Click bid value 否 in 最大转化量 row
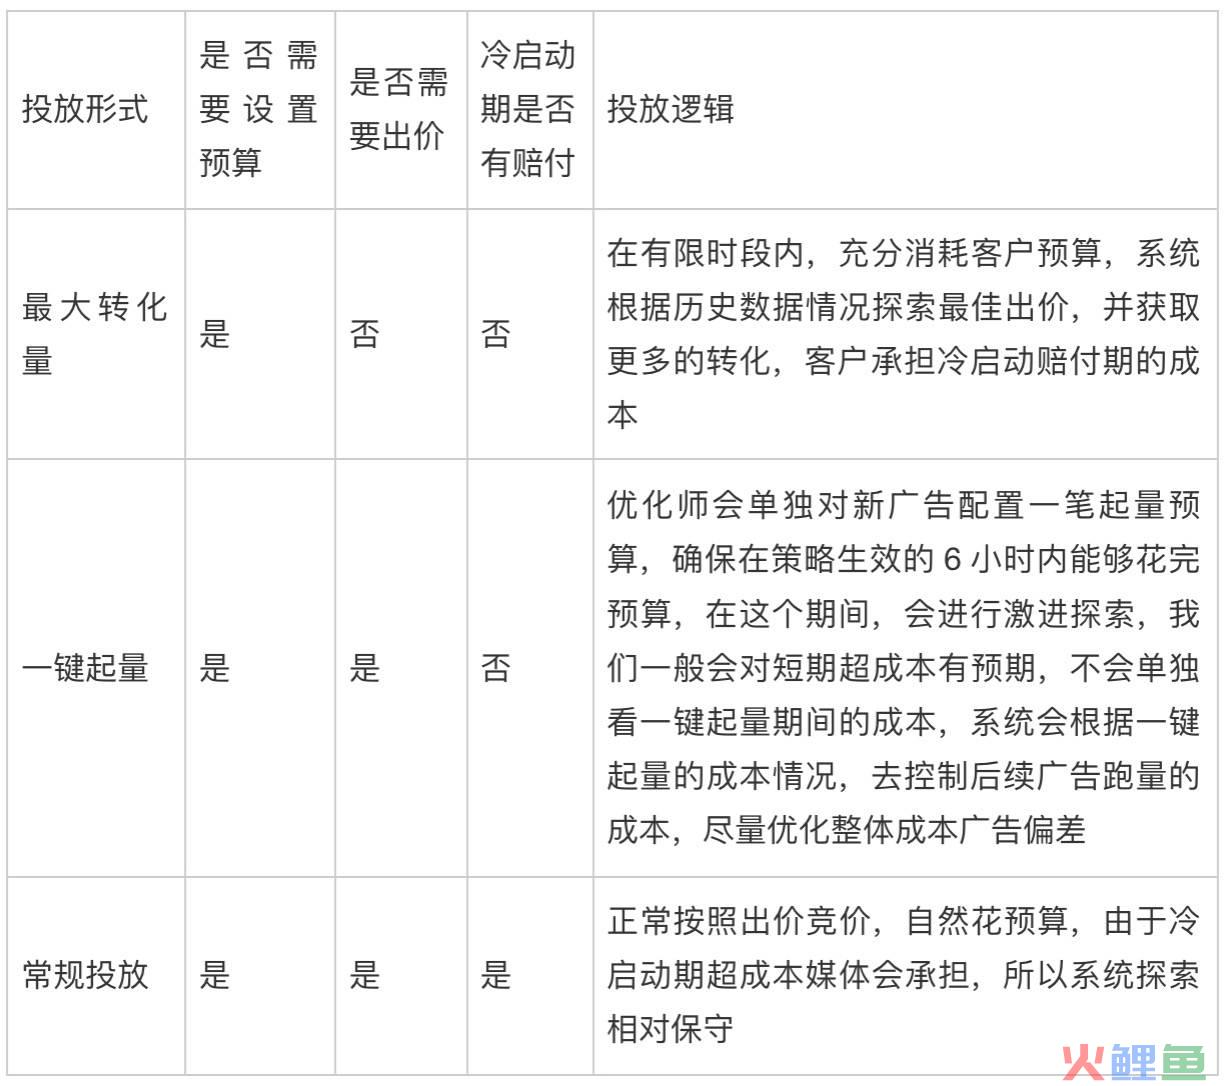Image resolution: width=1230 pixels, height=1086 pixels. coord(365,334)
